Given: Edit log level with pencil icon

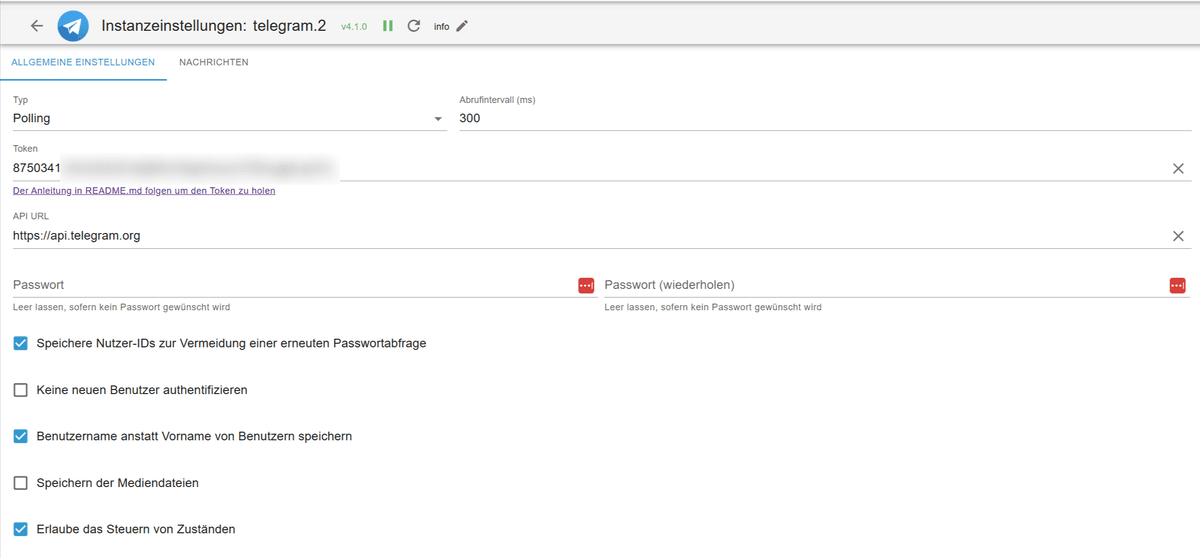Looking at the screenshot, I should pos(462,26).
